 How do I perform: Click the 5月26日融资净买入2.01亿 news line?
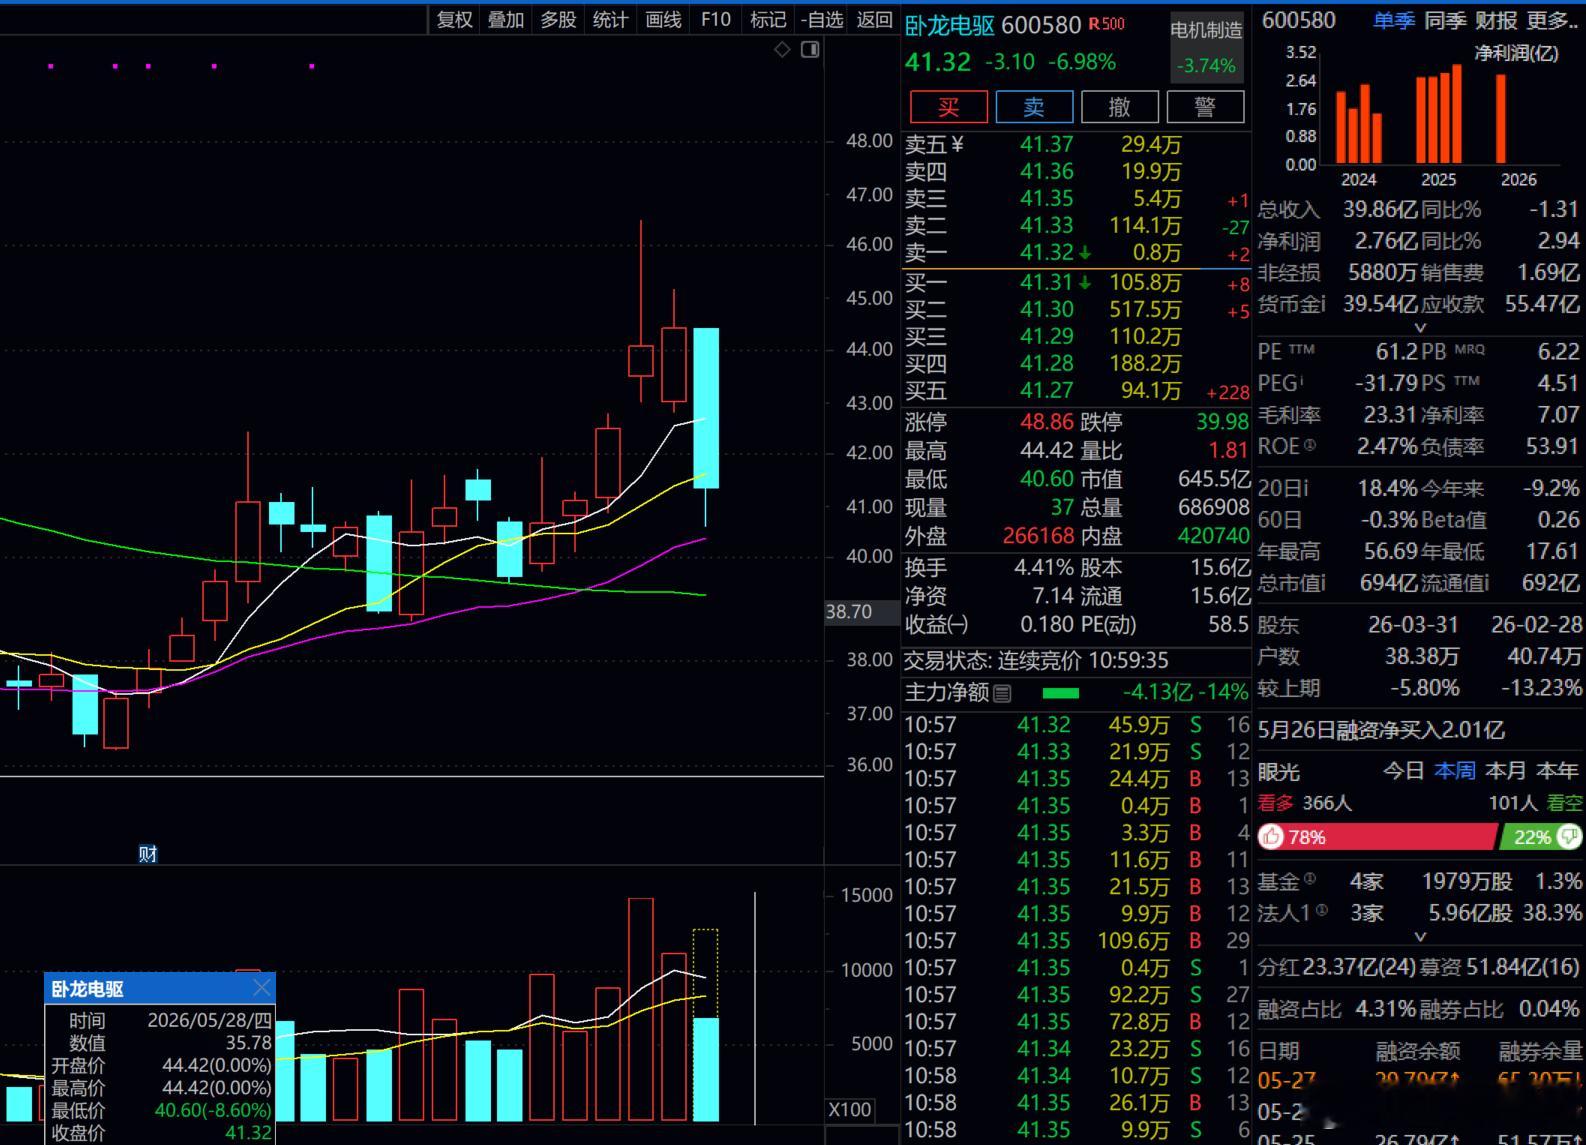[x=1381, y=730]
